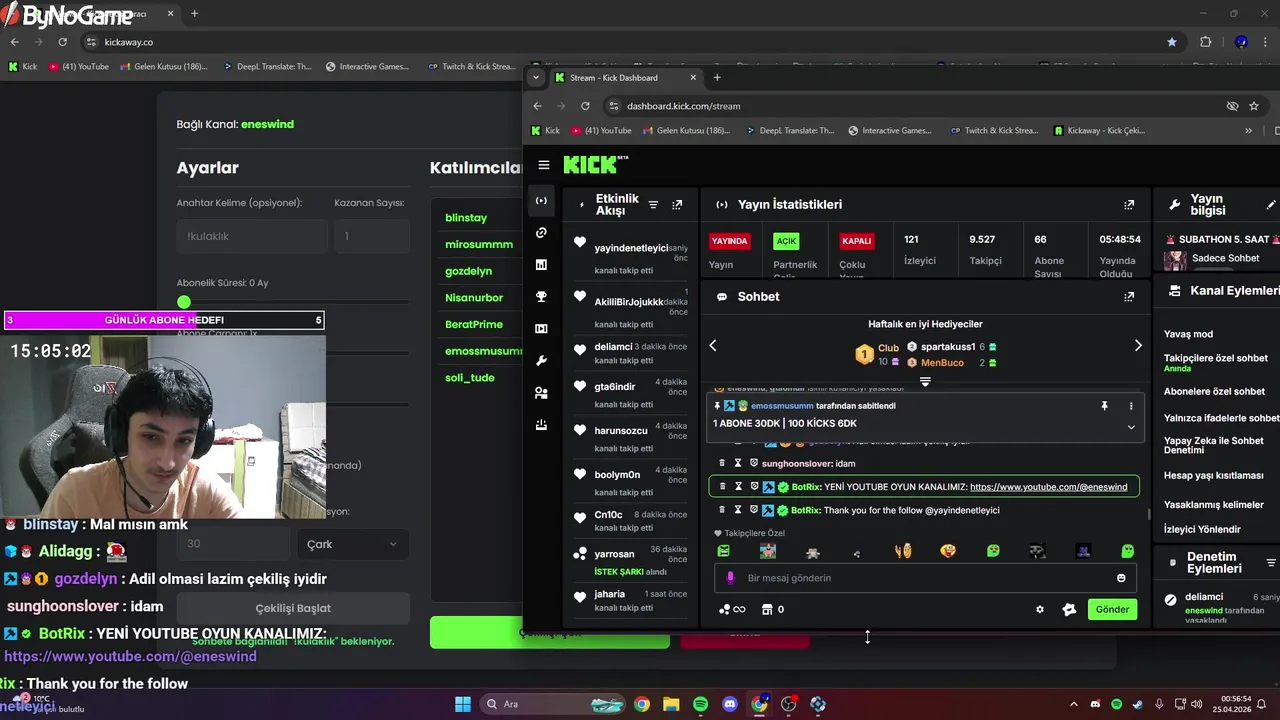Open the community users sidebar icon

coord(541,393)
